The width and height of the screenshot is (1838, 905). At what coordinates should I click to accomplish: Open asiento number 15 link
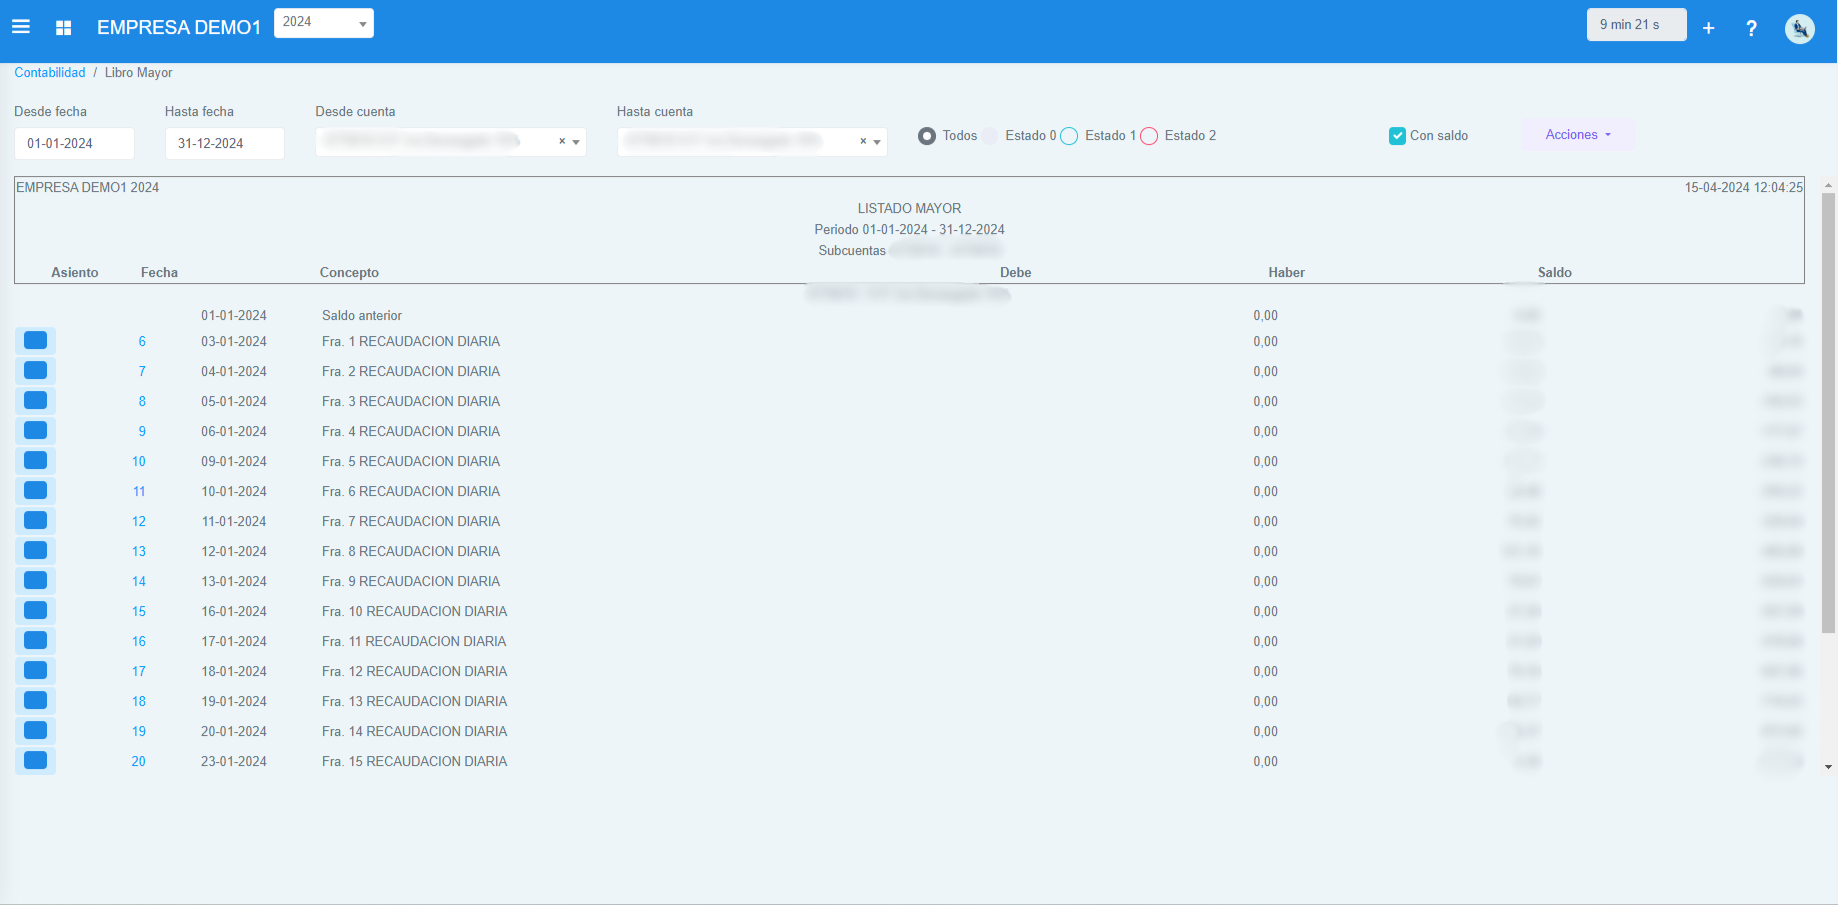coord(139,611)
